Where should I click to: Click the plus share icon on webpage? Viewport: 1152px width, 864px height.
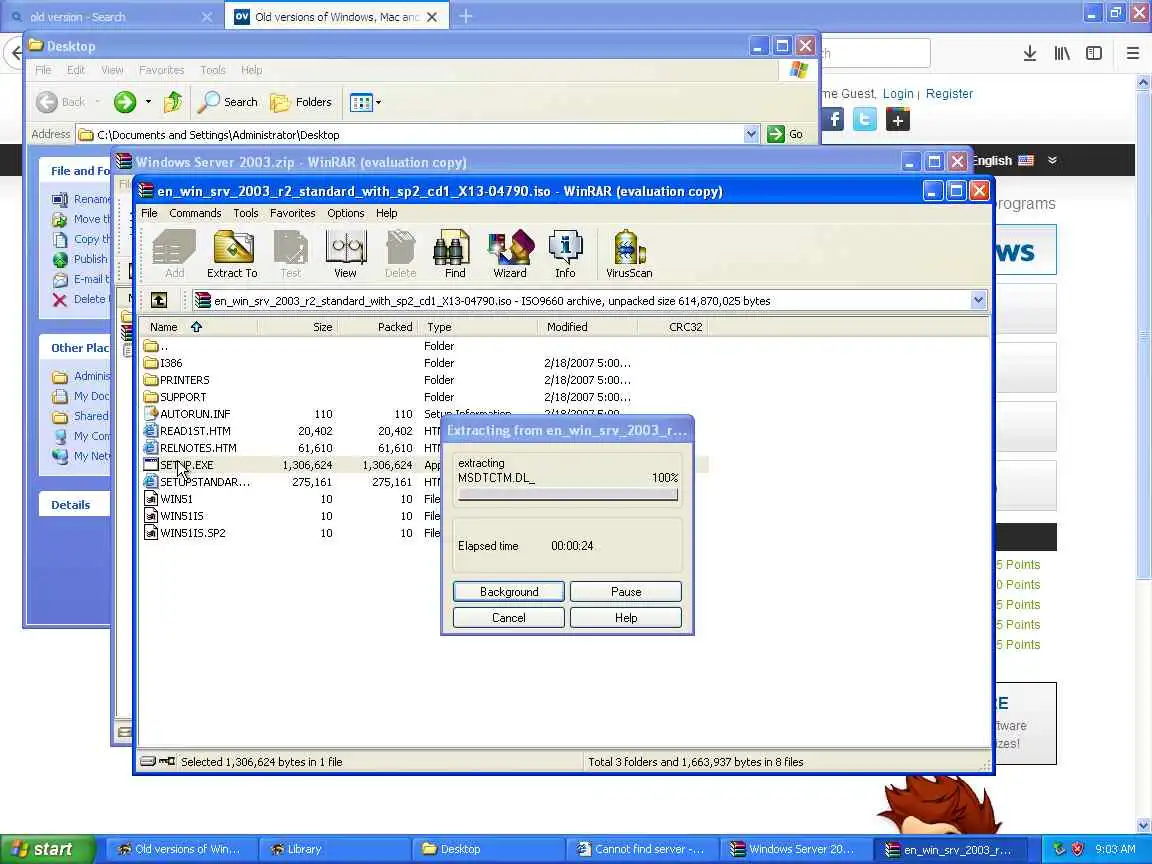897,119
